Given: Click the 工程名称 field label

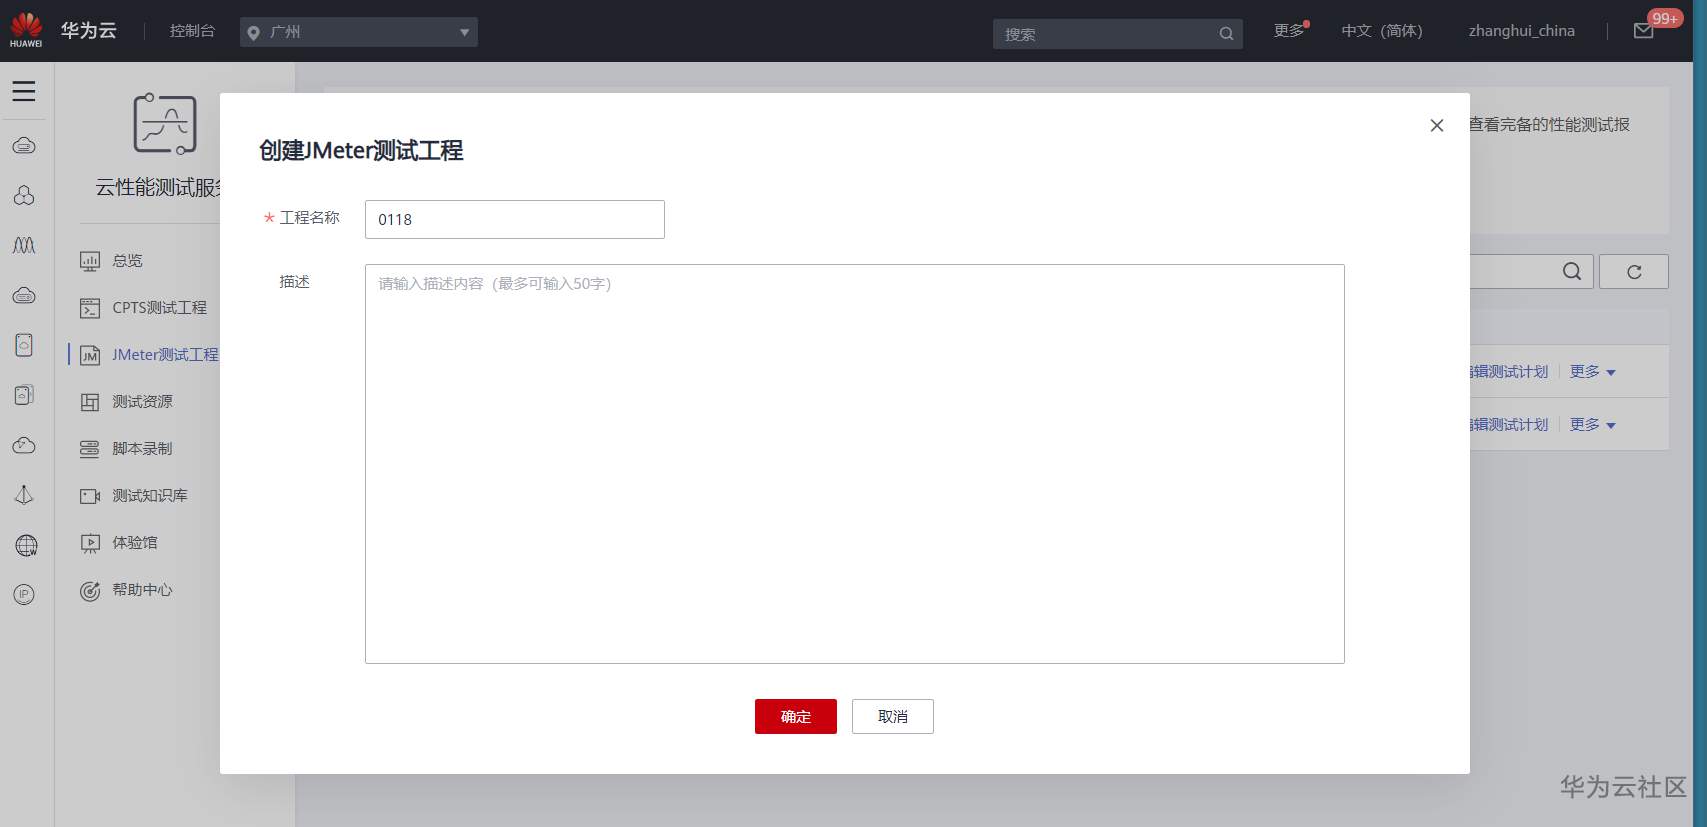Looking at the screenshot, I should (x=310, y=218).
